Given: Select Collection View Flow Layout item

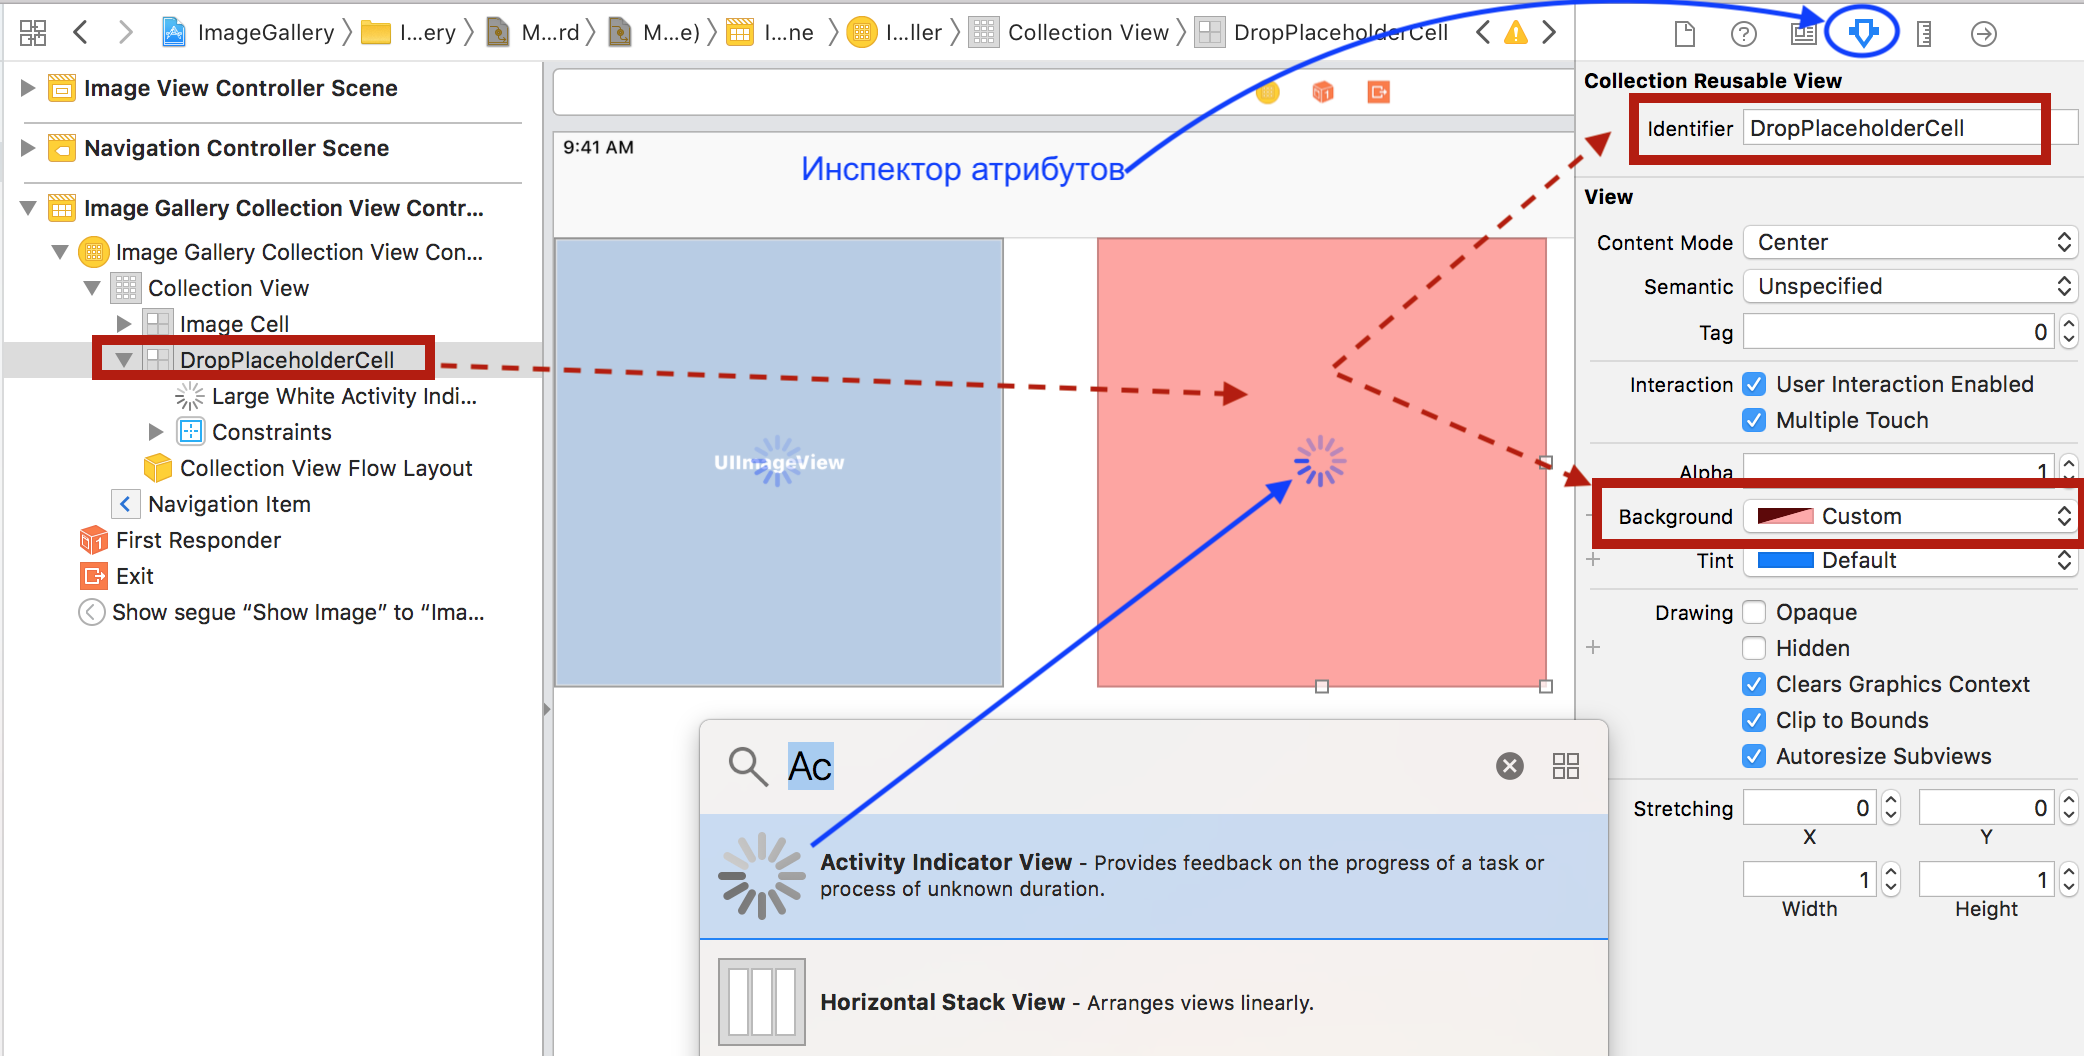Looking at the screenshot, I should click(x=308, y=468).
